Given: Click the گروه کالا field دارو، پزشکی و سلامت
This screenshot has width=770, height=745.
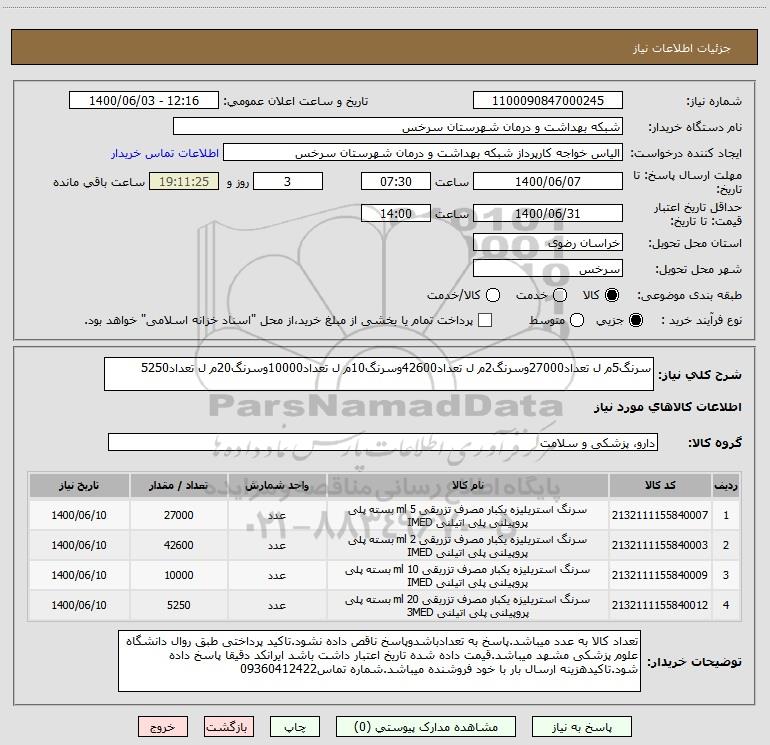Looking at the screenshot, I should pos(383,442).
